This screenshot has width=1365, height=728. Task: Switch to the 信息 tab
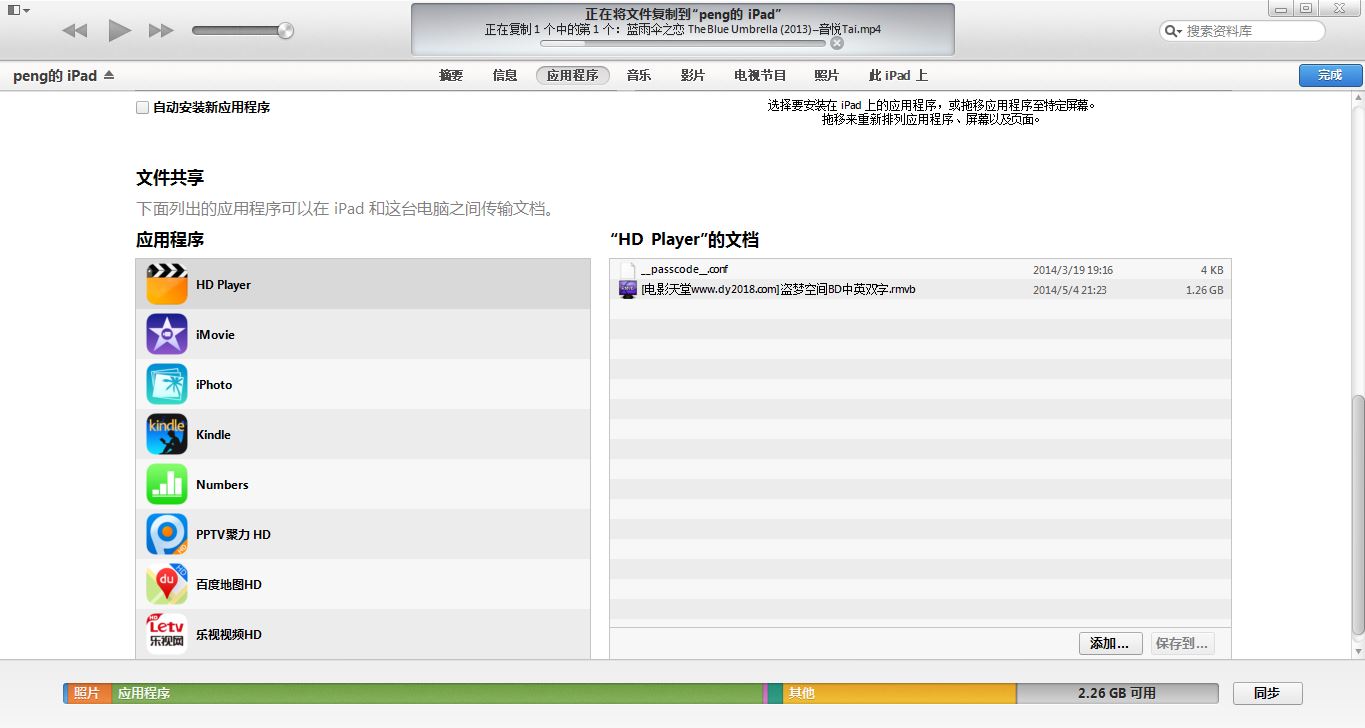tap(505, 75)
